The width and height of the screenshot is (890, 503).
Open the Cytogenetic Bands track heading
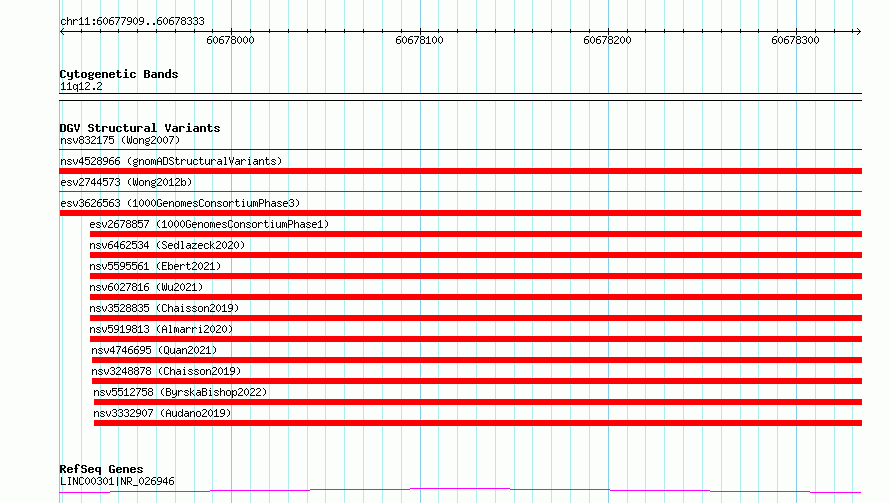pyautogui.click(x=119, y=74)
